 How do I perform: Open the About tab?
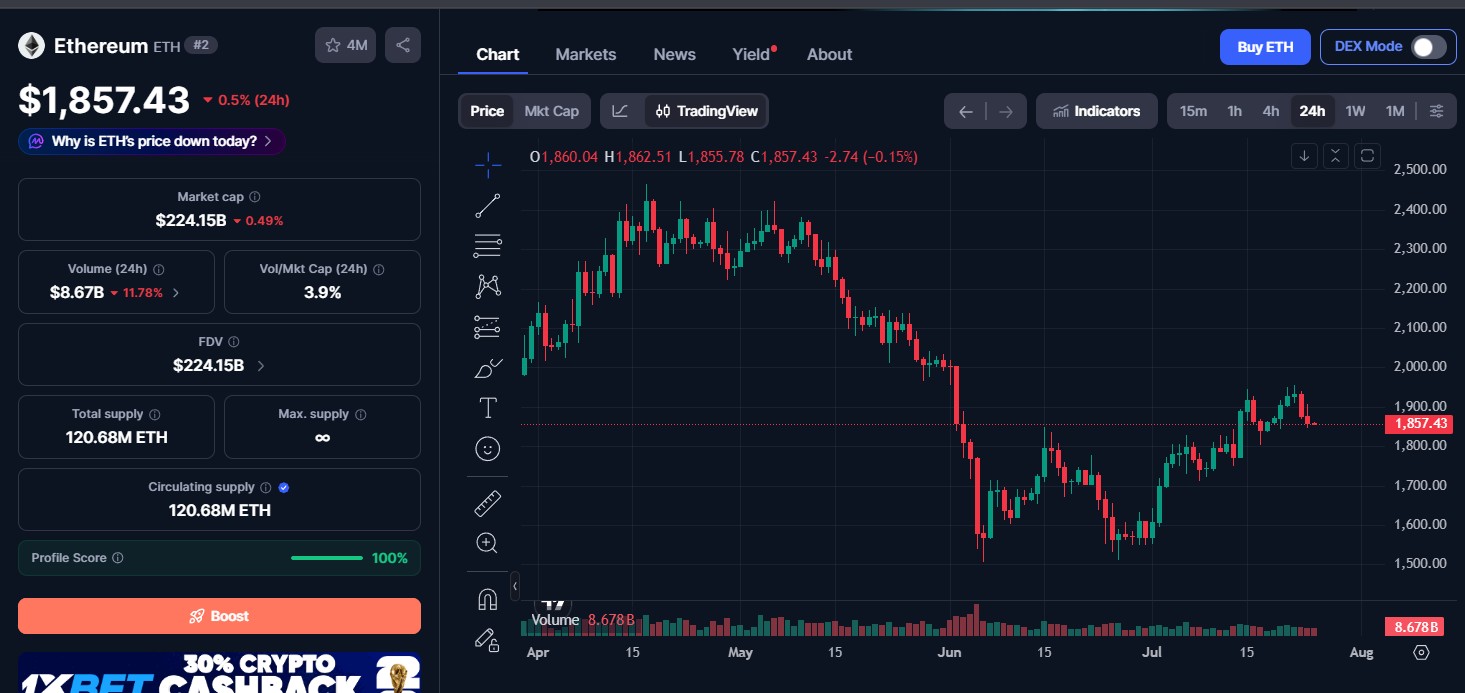click(829, 54)
